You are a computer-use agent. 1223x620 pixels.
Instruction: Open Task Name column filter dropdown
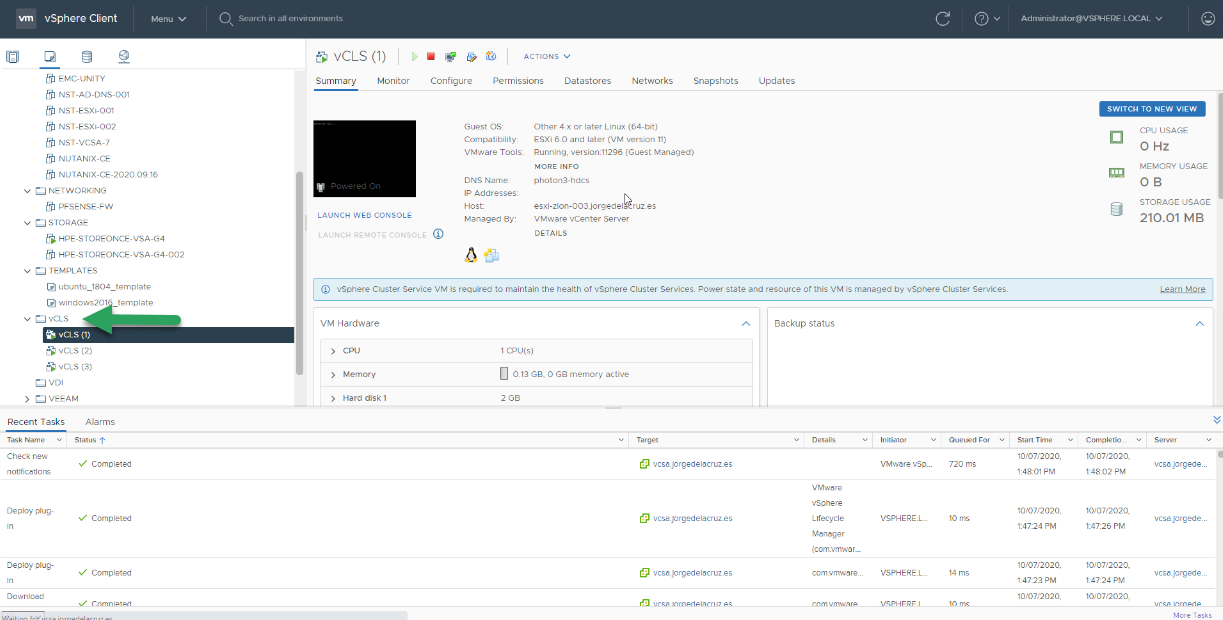[59, 440]
